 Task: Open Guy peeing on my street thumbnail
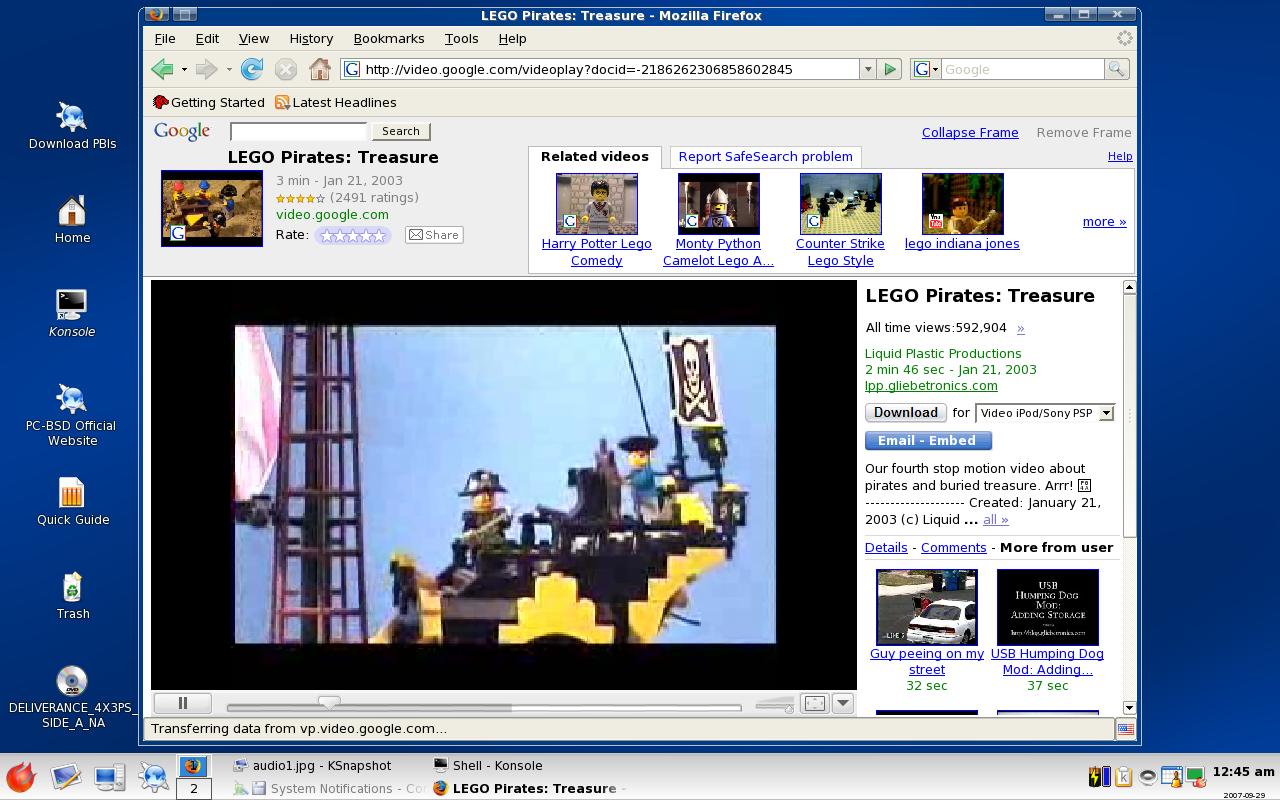point(926,607)
